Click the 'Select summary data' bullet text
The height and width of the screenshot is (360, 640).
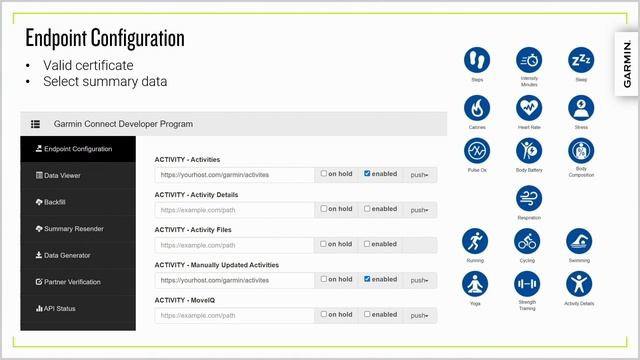click(105, 82)
